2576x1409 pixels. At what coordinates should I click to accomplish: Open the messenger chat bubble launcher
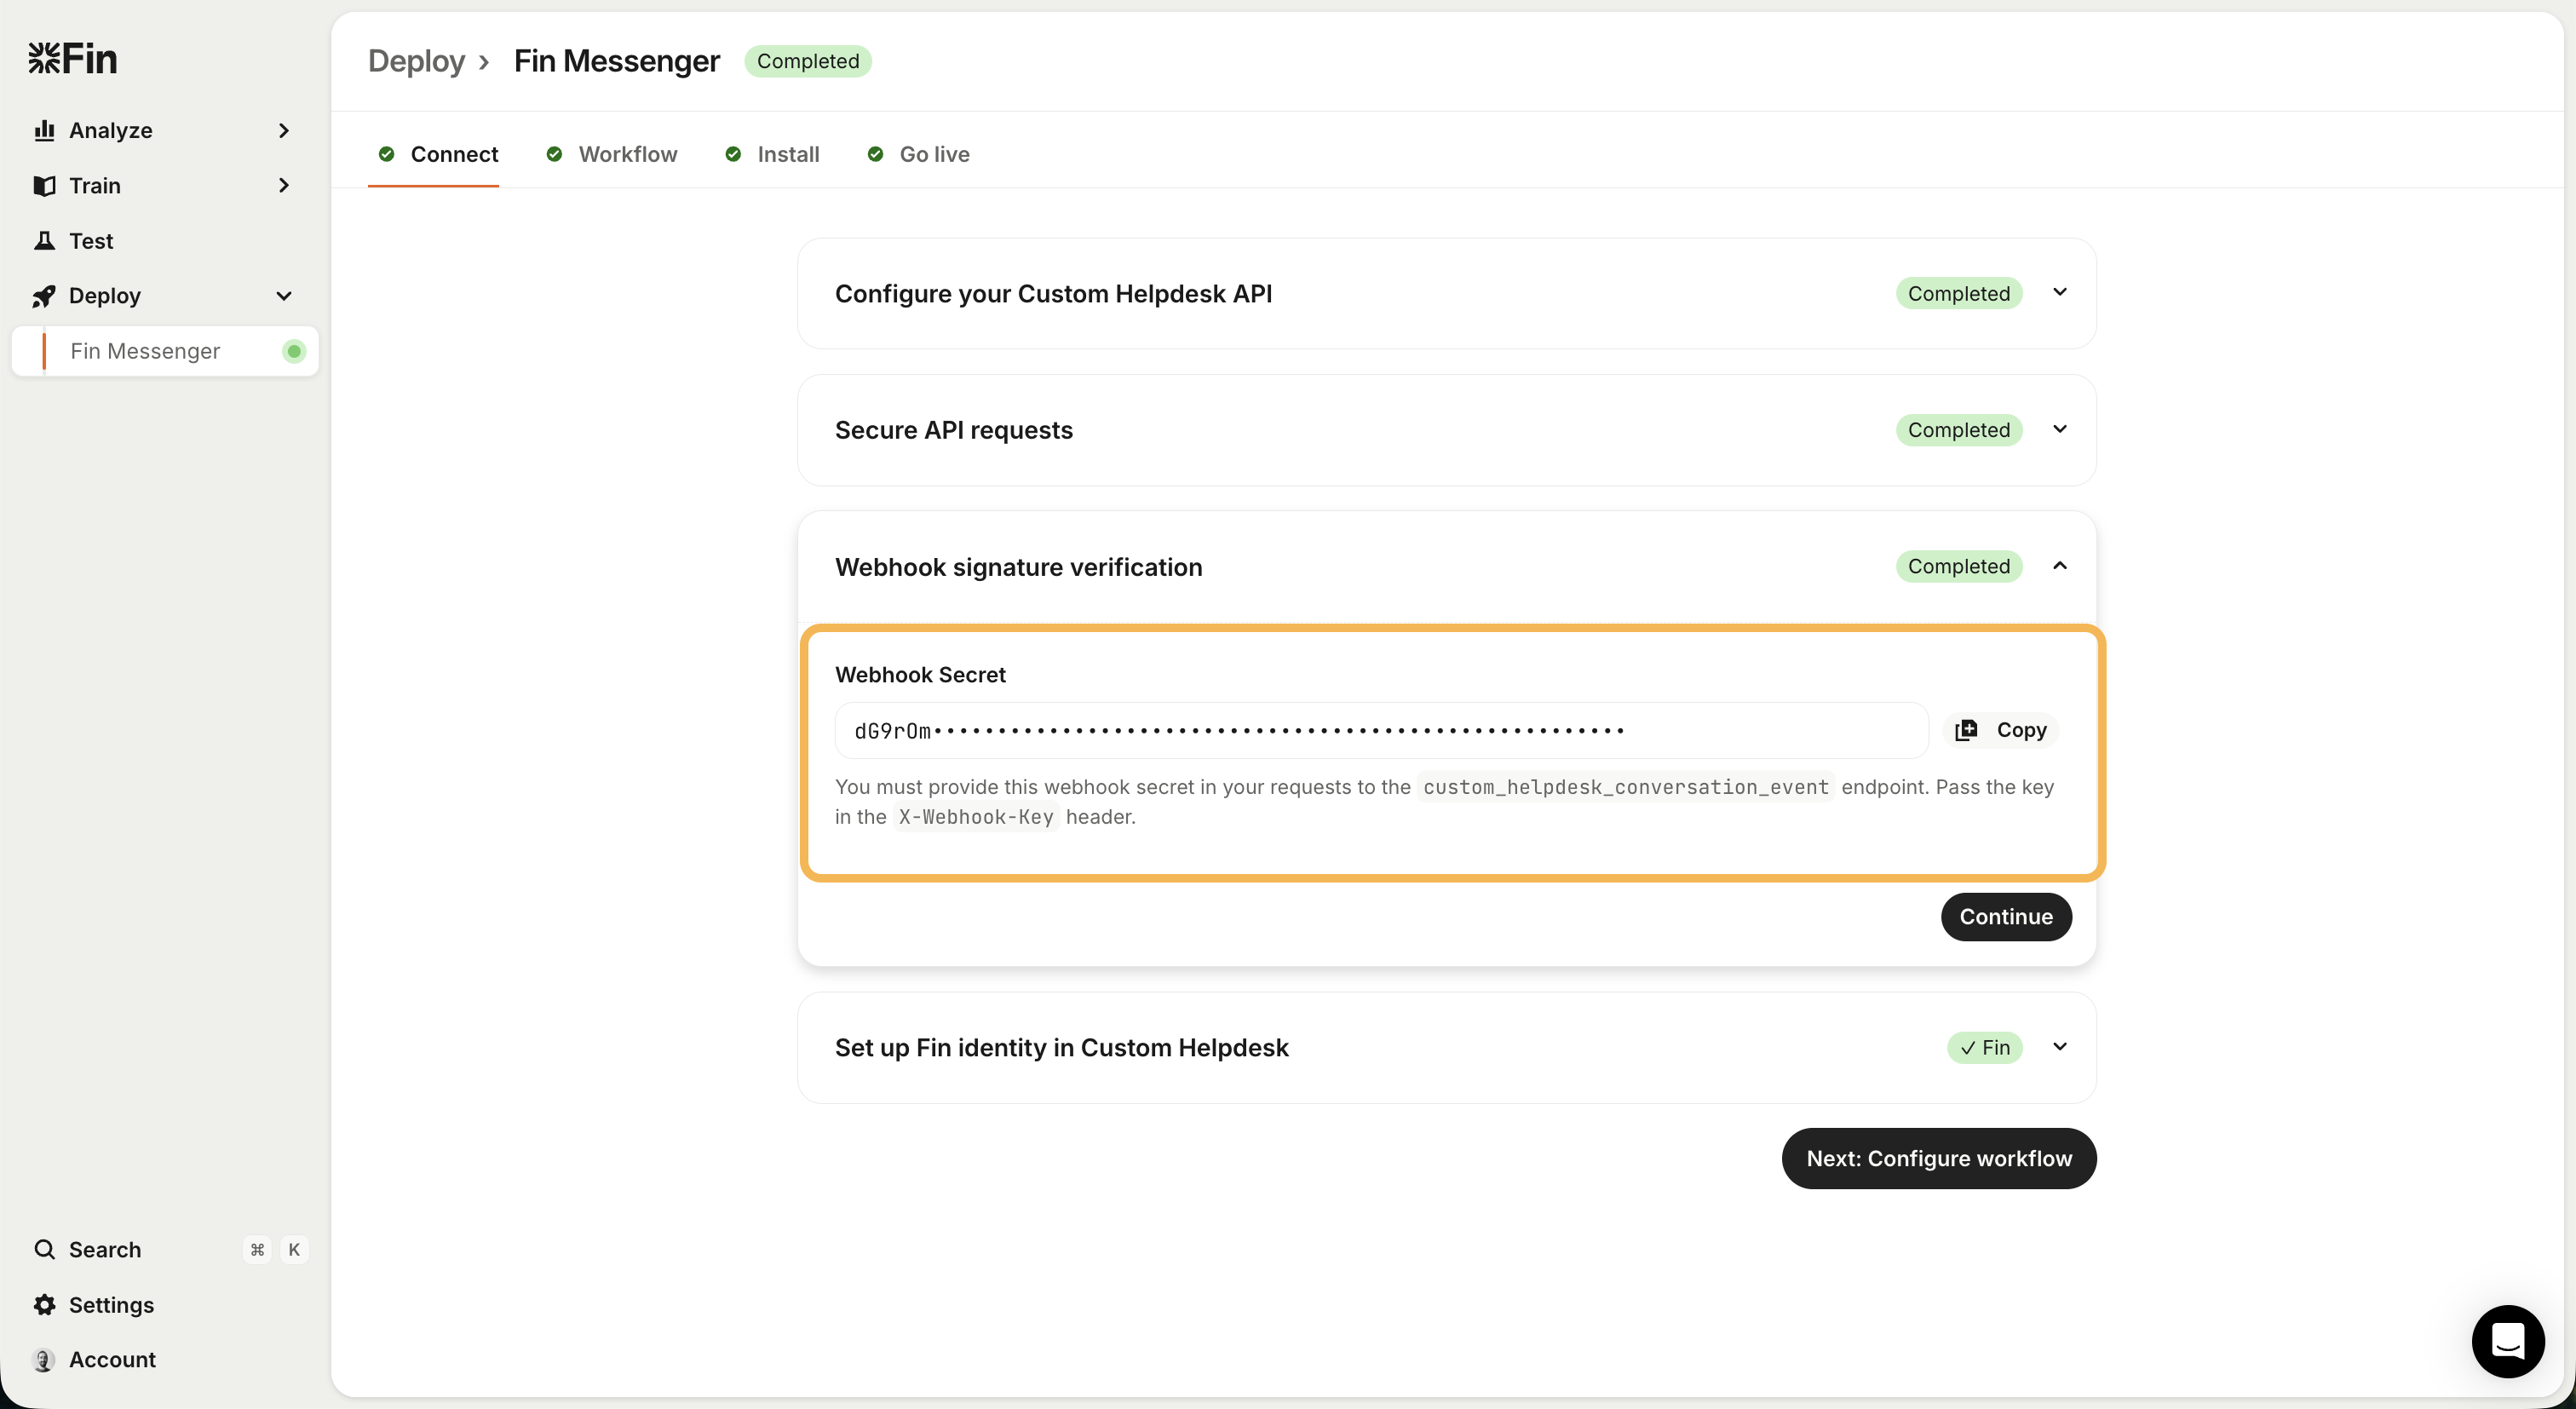pyautogui.click(x=2507, y=1340)
